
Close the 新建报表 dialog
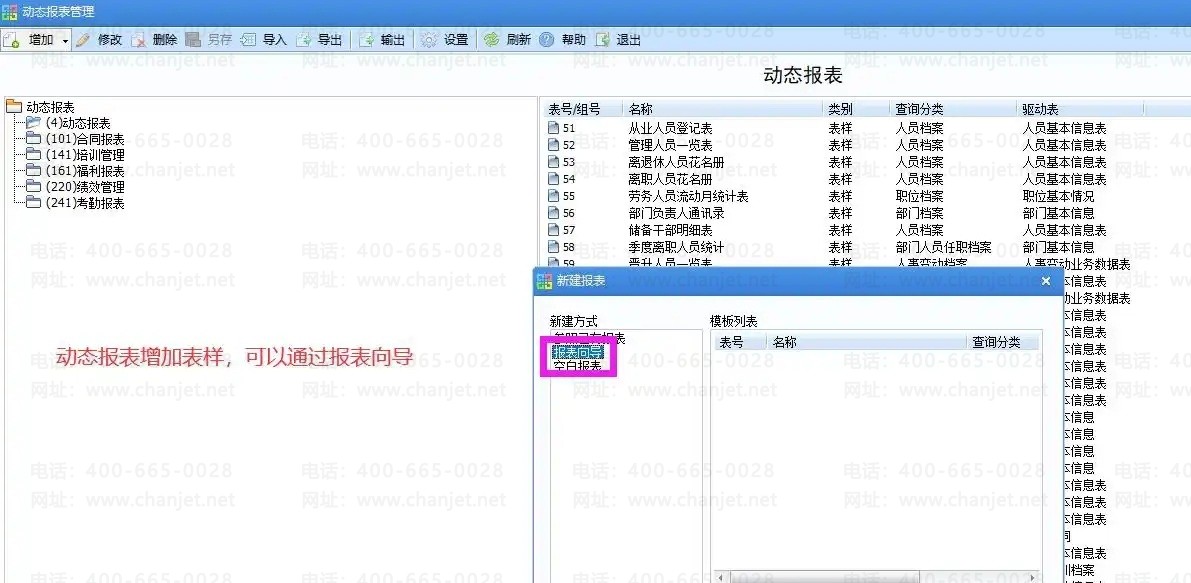click(1046, 282)
